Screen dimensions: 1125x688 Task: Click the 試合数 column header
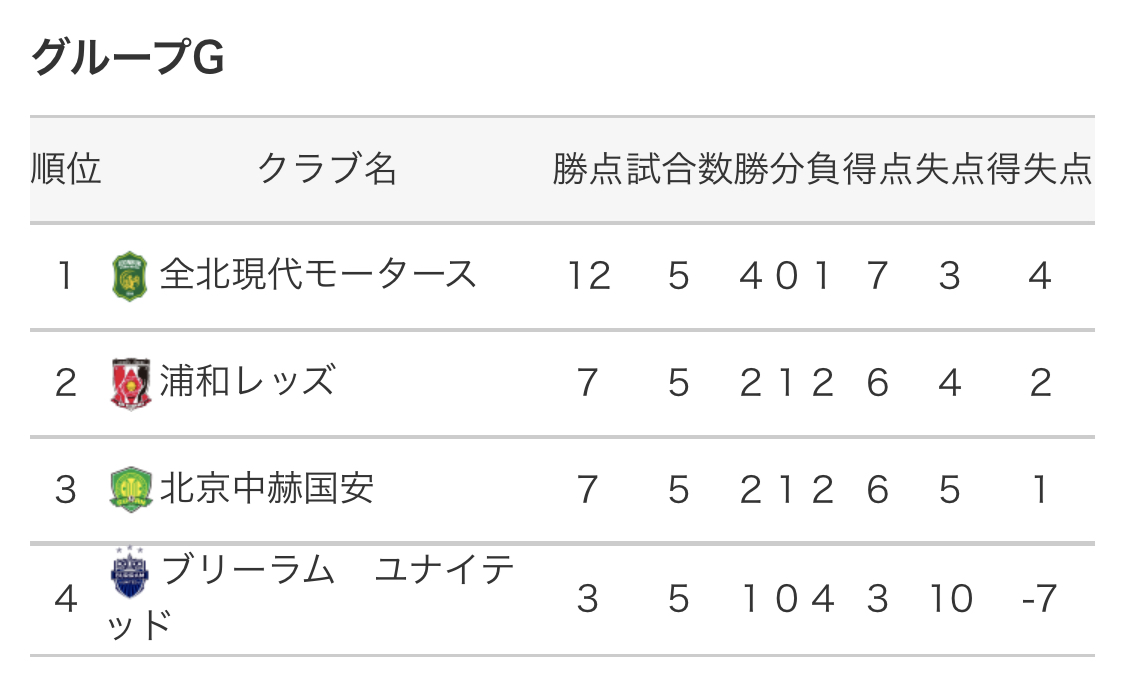click(x=678, y=170)
